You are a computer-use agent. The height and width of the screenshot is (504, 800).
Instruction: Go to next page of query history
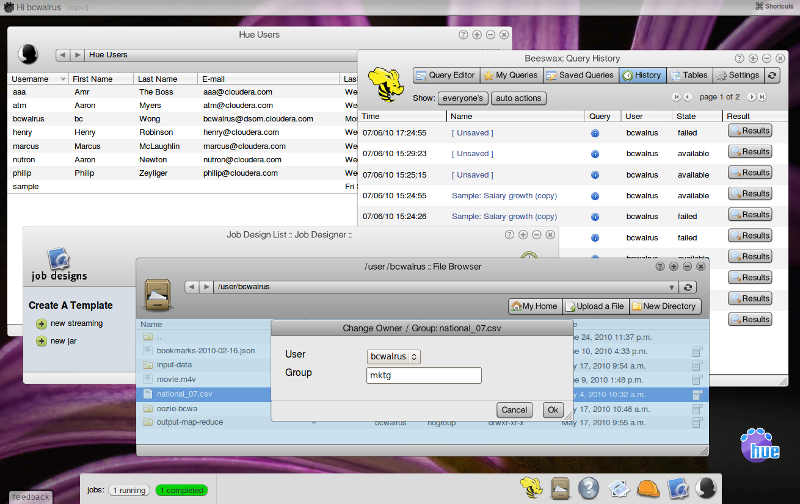pyautogui.click(x=752, y=97)
